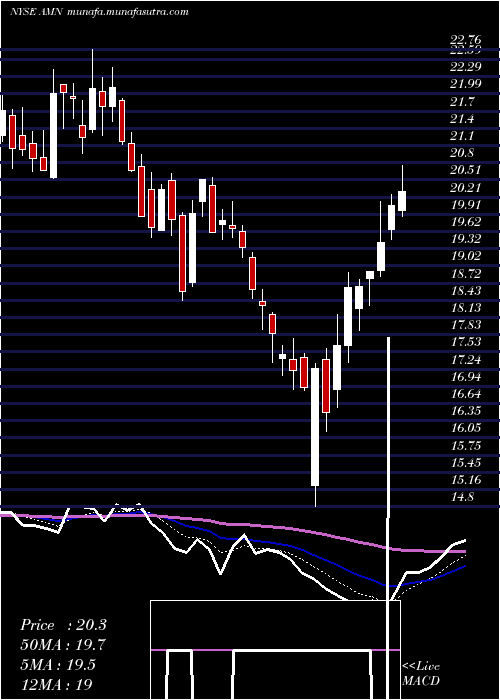Select the 22.76 price axis label

point(466,41)
